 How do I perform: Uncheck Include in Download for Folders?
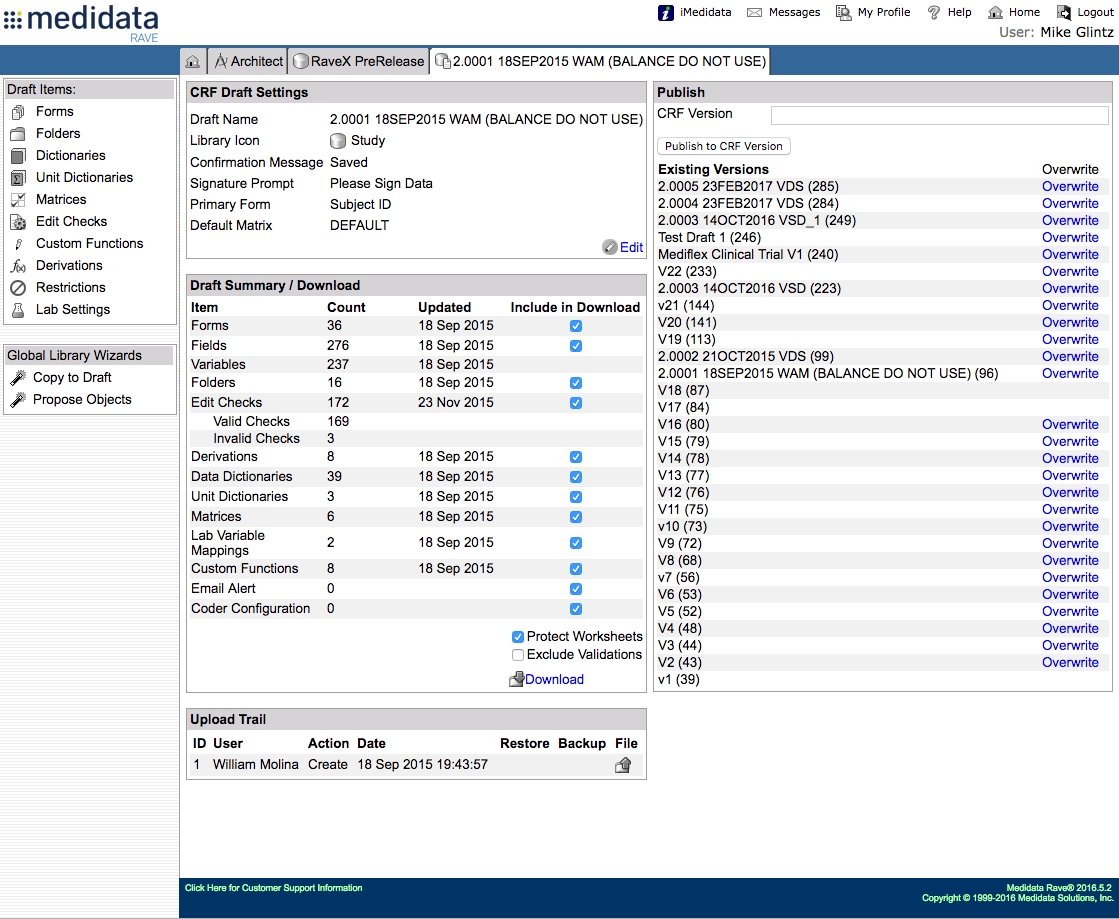pyautogui.click(x=576, y=383)
